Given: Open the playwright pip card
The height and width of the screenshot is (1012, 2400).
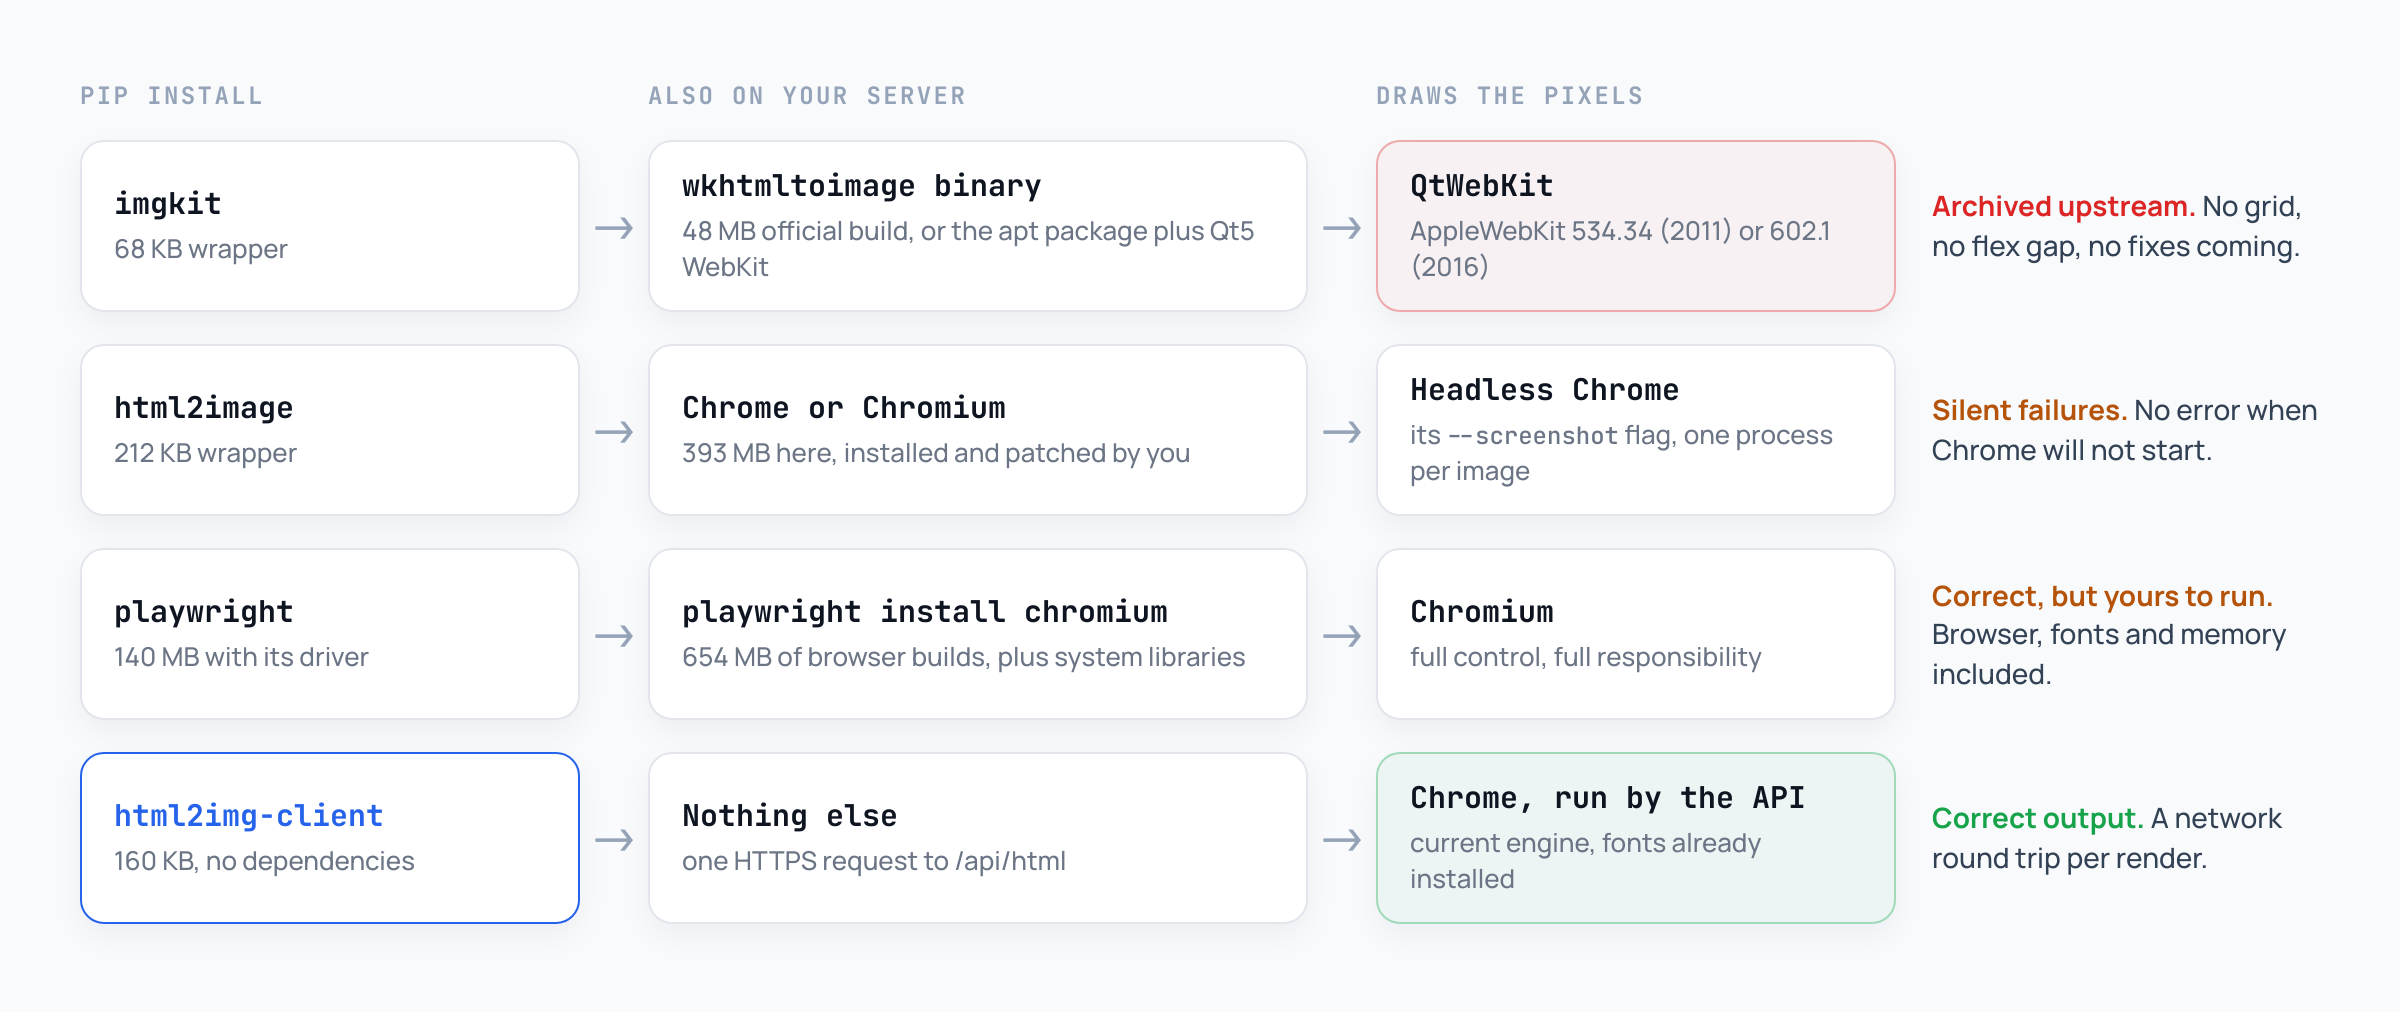Looking at the screenshot, I should pyautogui.click(x=330, y=634).
